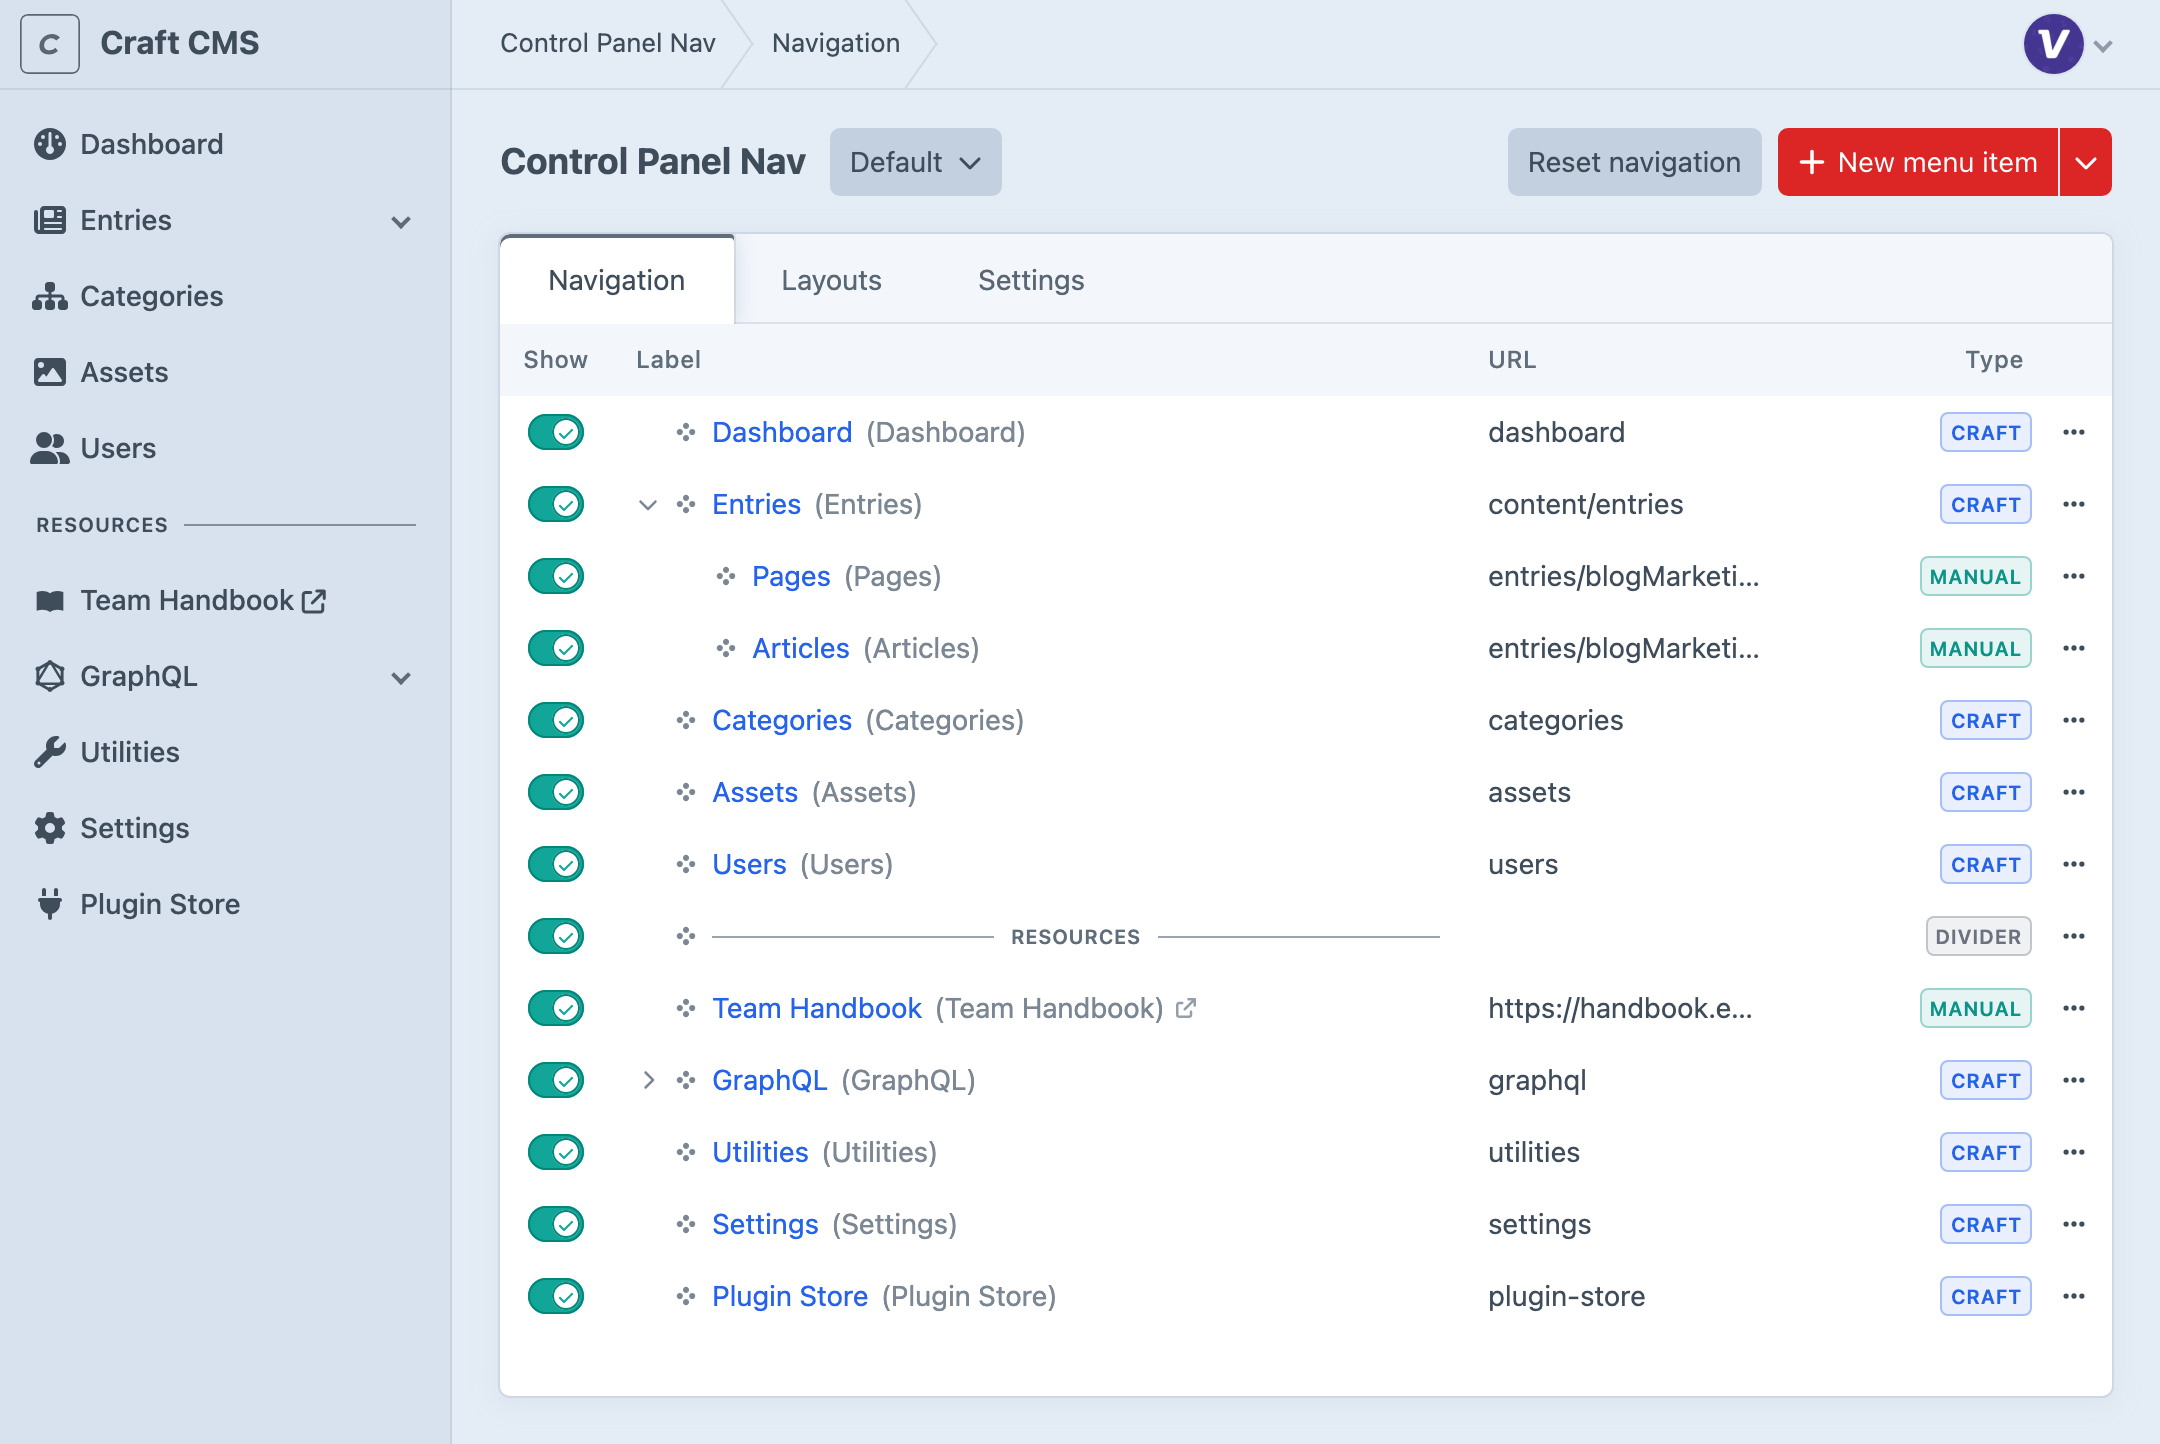Image resolution: width=2160 pixels, height=1444 pixels.
Task: Collapse the Entries row in the table
Action: pos(648,505)
